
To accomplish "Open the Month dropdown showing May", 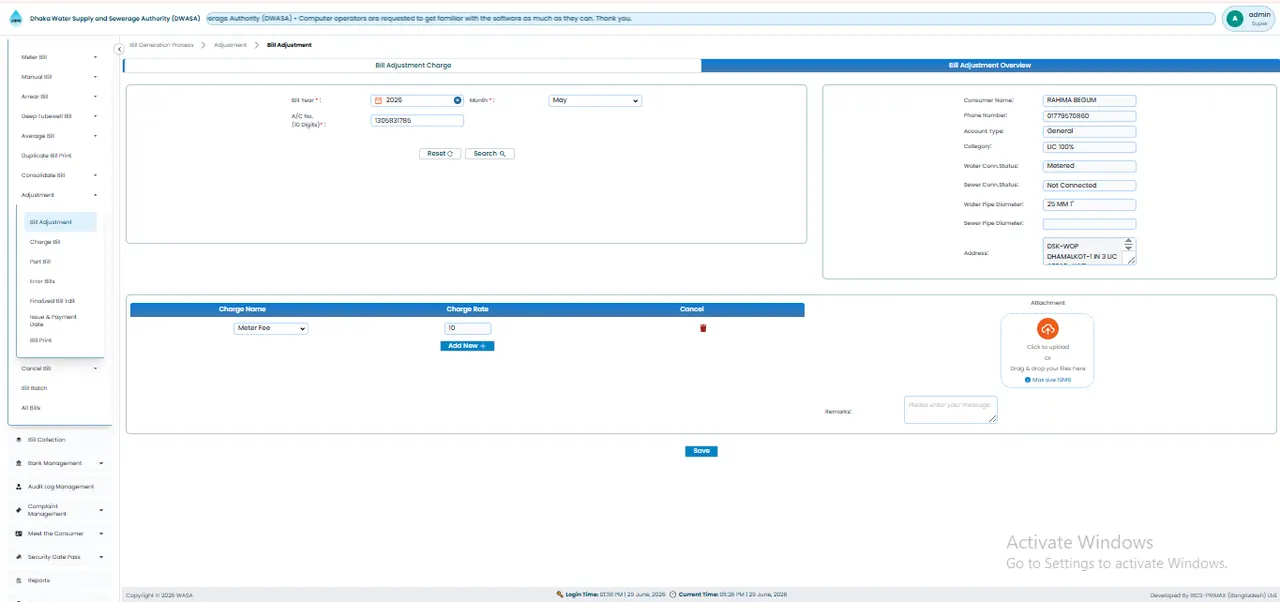I will [x=595, y=100].
